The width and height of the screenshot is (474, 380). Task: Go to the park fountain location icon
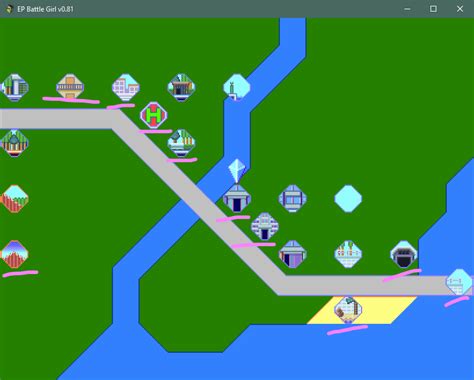[181, 143]
